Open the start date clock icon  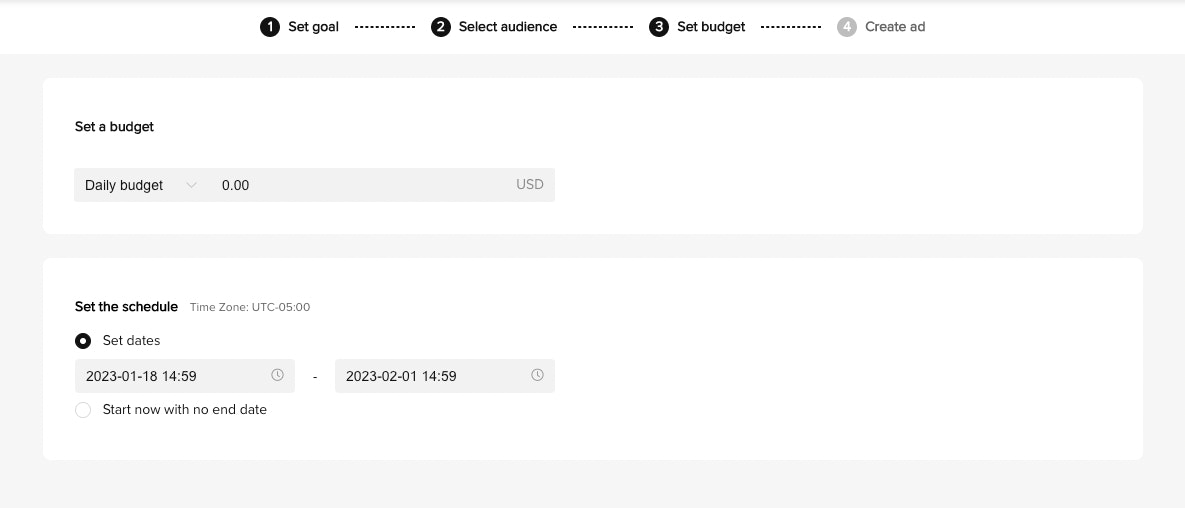(277, 375)
